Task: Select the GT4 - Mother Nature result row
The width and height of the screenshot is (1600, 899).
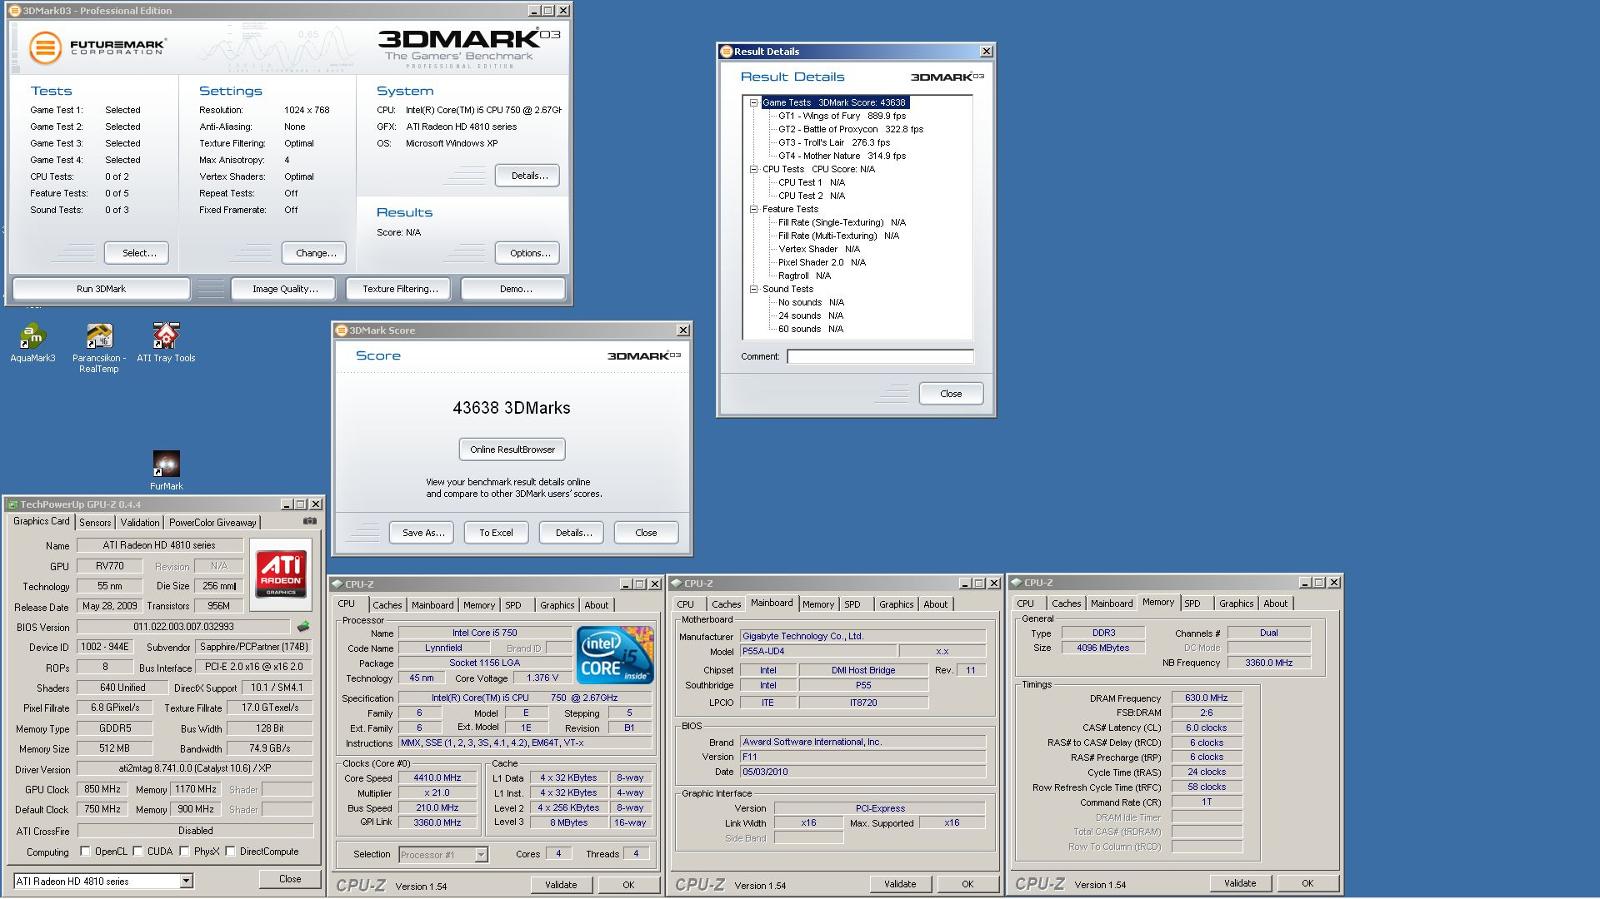Action: click(x=842, y=156)
